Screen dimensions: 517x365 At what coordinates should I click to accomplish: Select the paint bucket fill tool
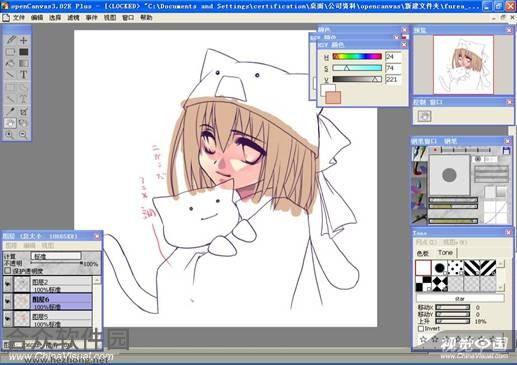pos(10,63)
